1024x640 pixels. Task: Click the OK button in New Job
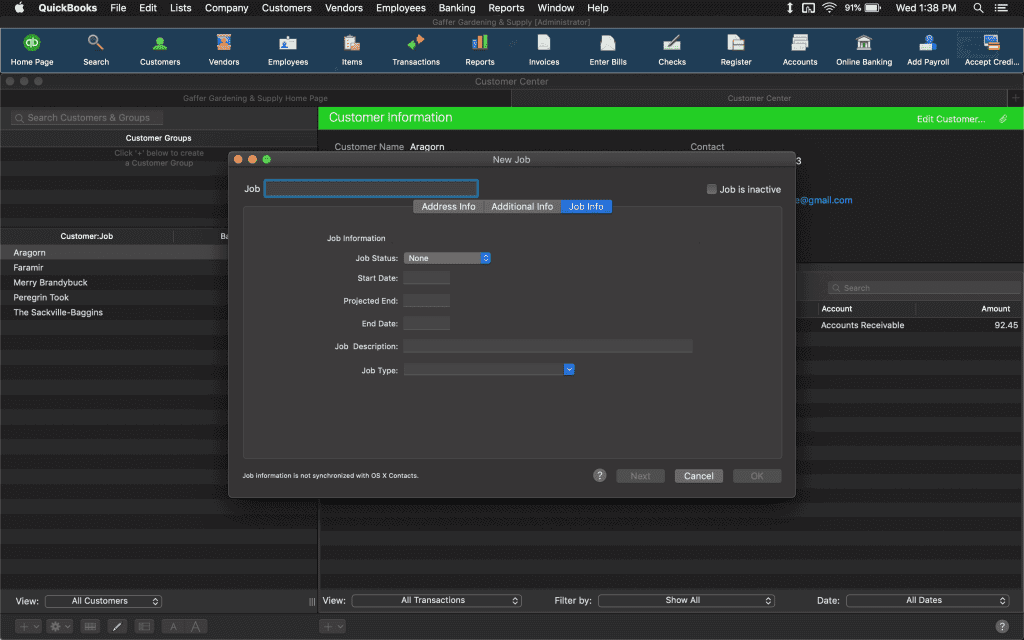(x=757, y=476)
